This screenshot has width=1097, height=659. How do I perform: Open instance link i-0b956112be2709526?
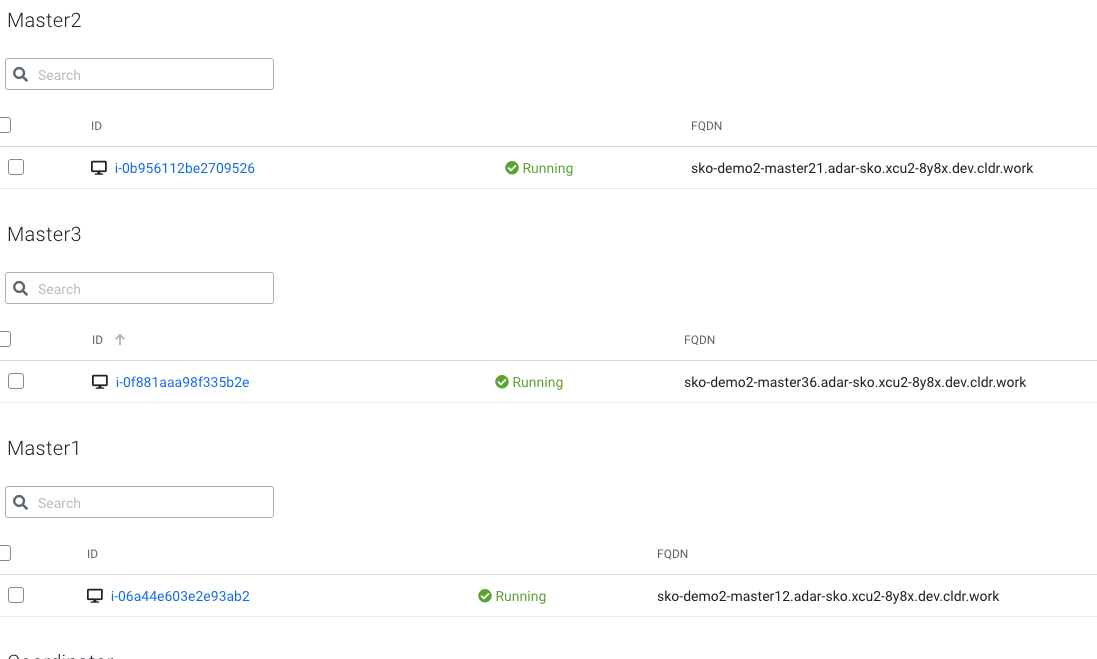(x=185, y=168)
